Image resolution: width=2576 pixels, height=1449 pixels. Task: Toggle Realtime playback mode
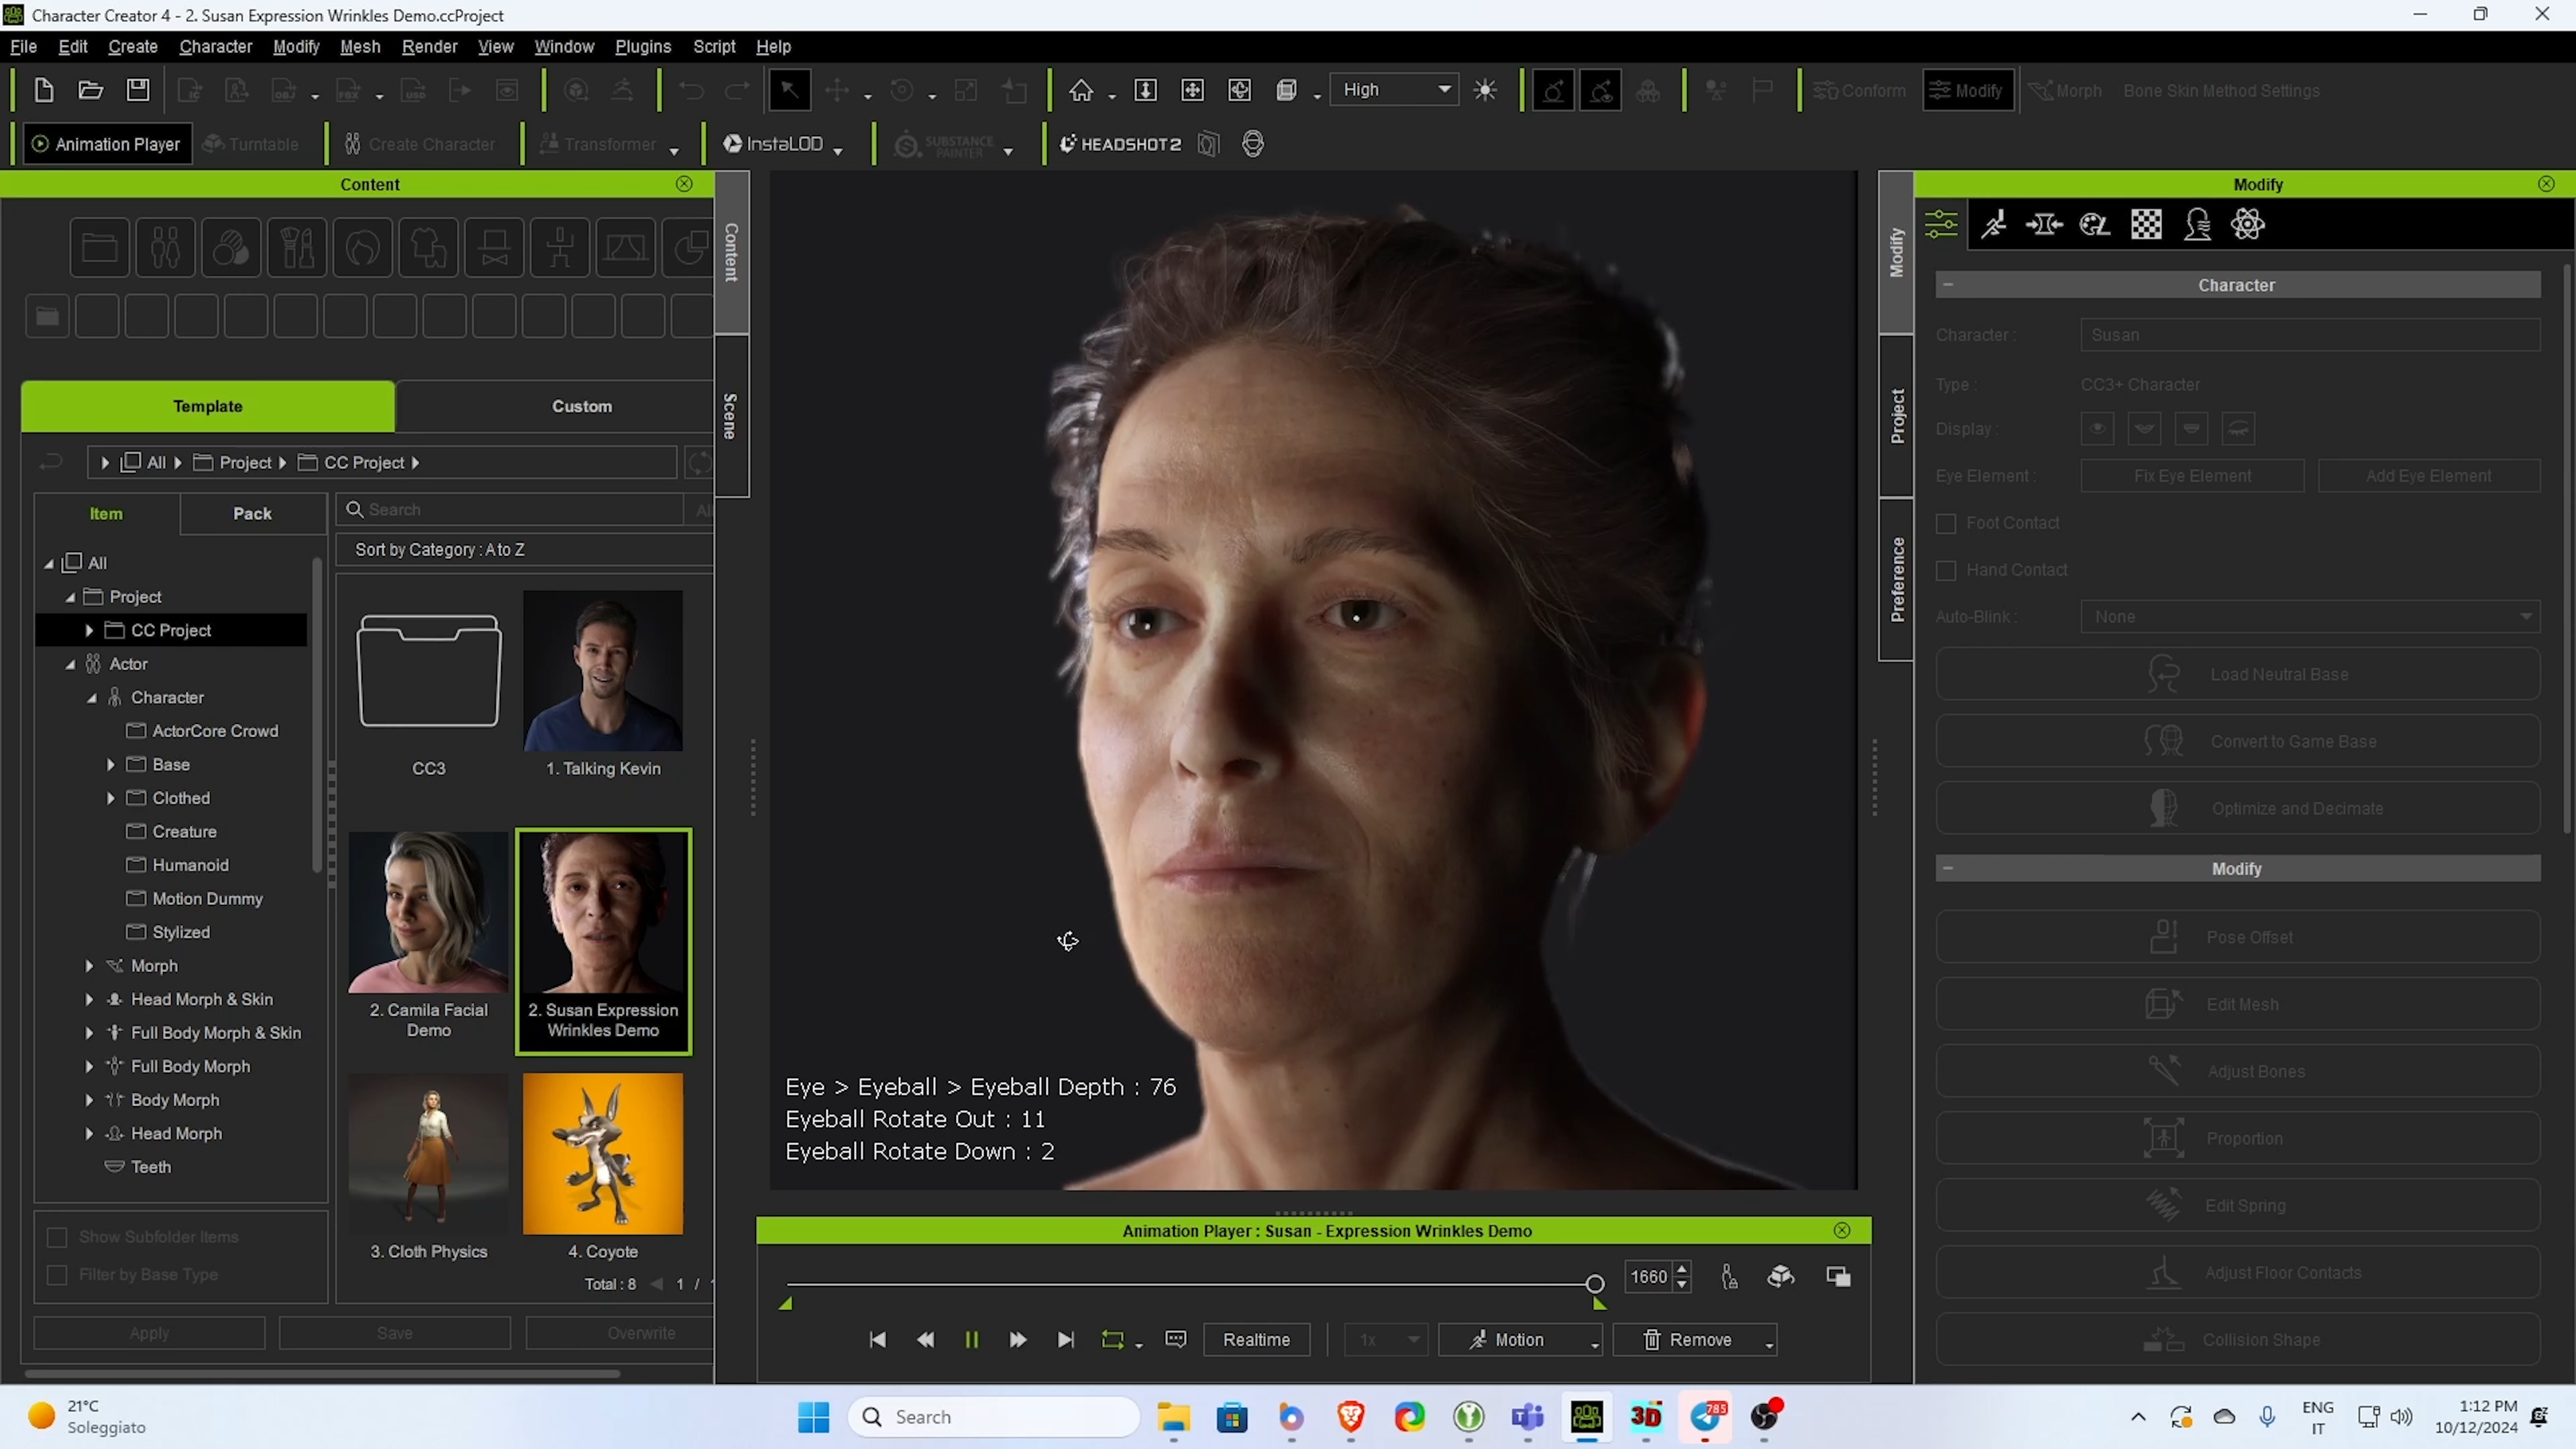tap(1256, 1340)
